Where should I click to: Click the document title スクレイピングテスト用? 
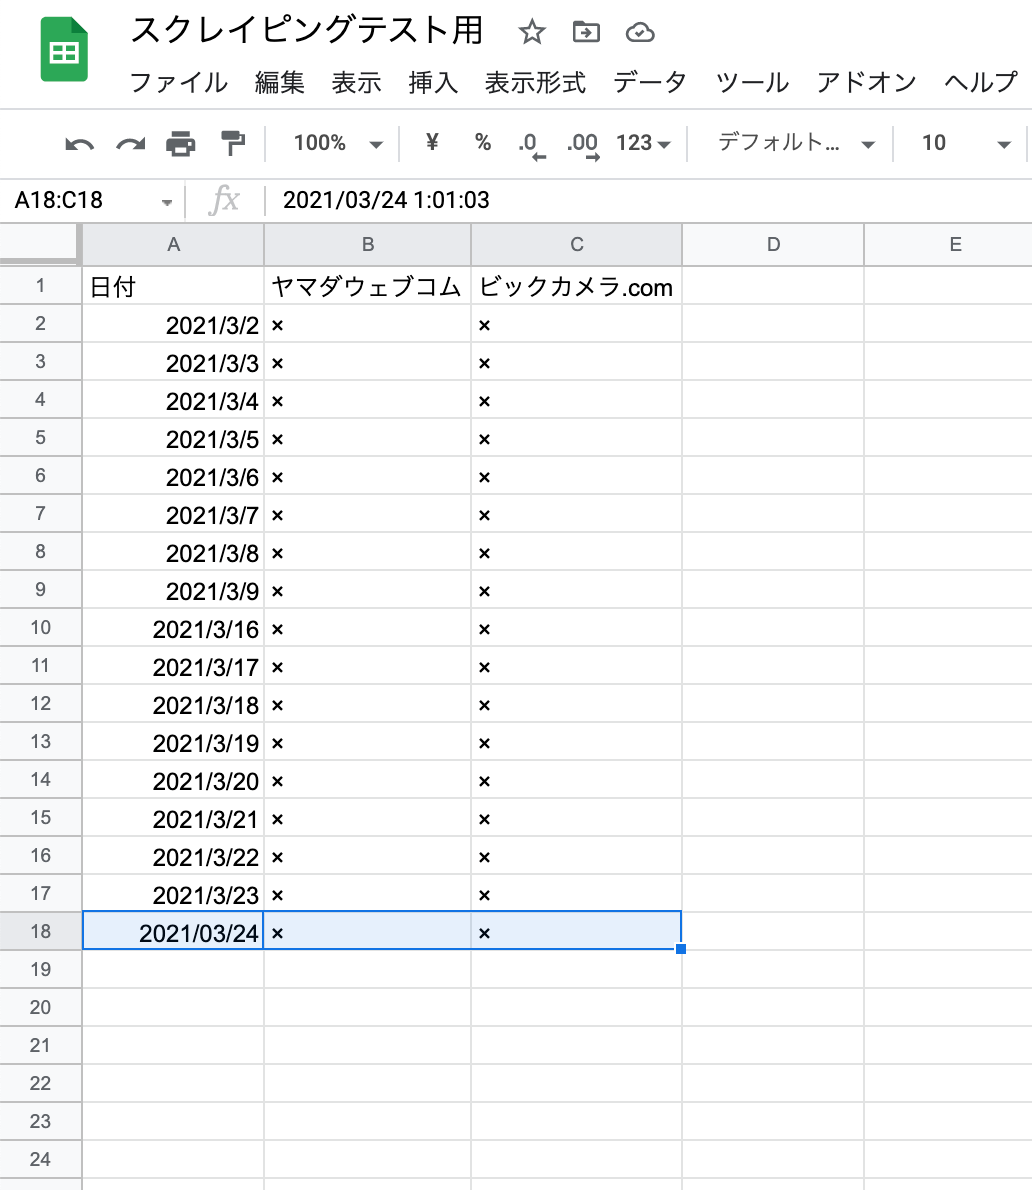tap(307, 31)
